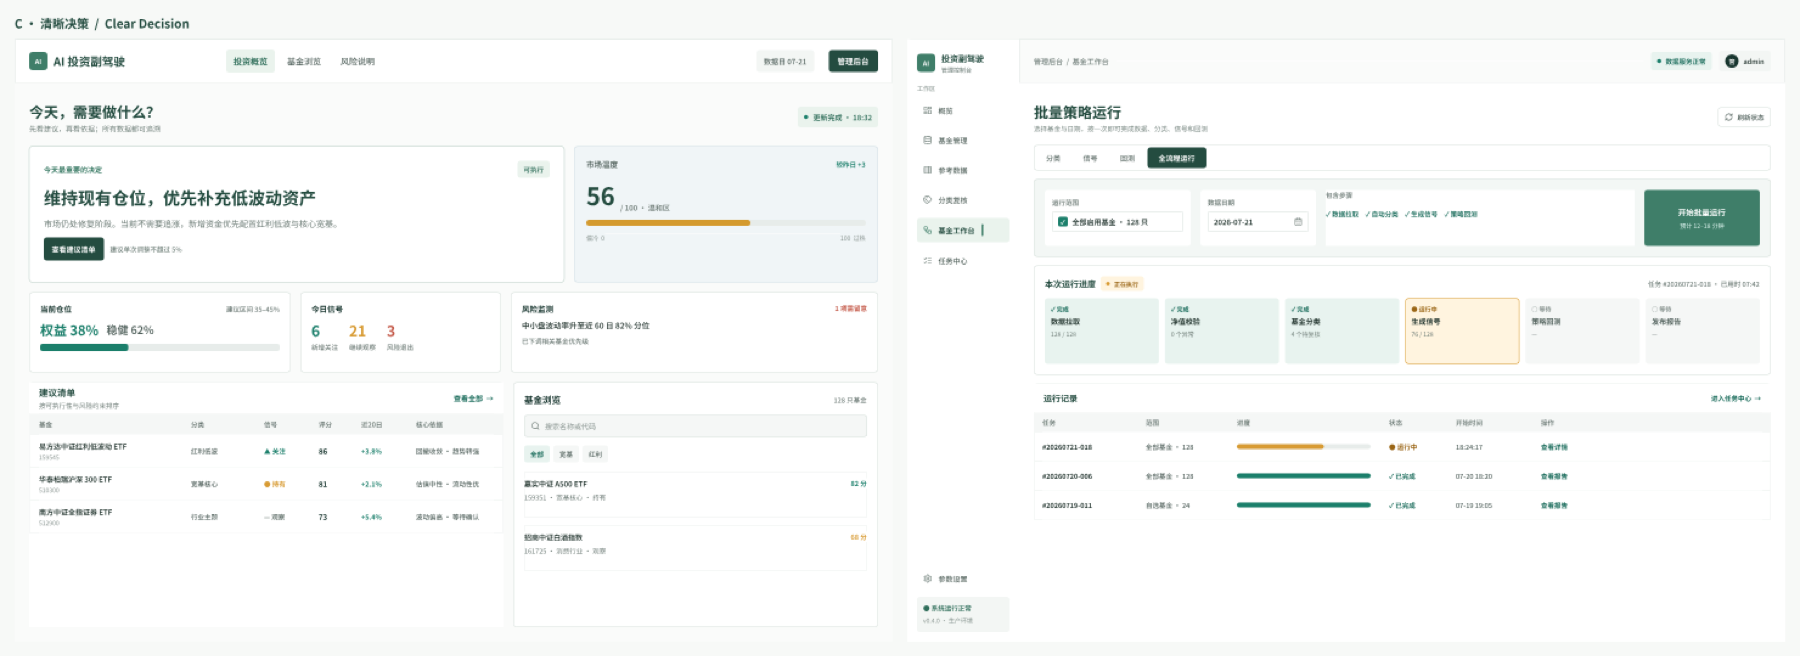This screenshot has width=1800, height=656.
Task: Click the 基金管理 database icon in sidebar
Action: (x=927, y=140)
